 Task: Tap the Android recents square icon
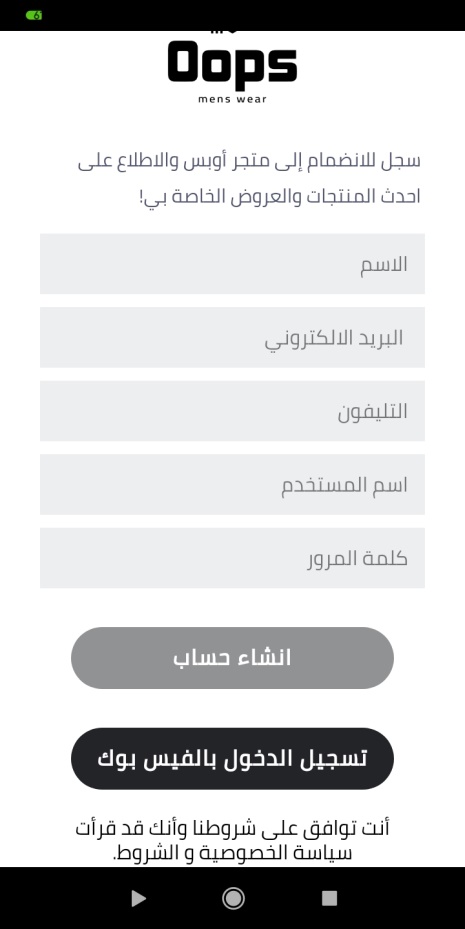(329, 898)
